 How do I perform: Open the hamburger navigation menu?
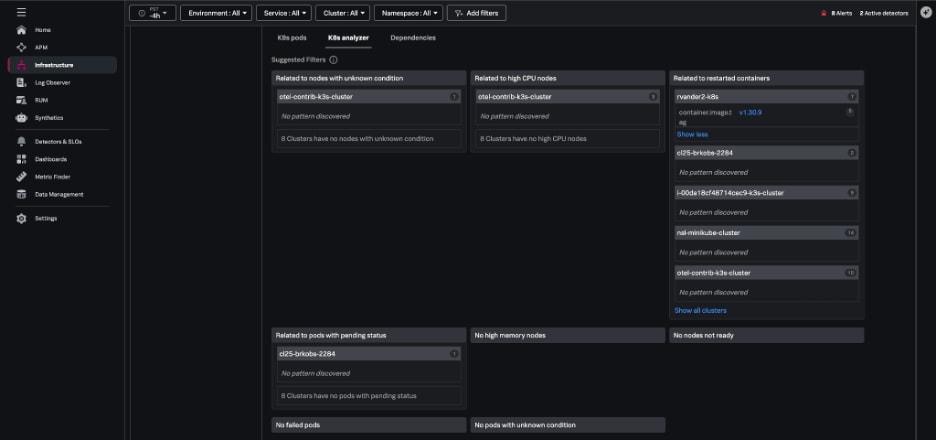[21, 13]
